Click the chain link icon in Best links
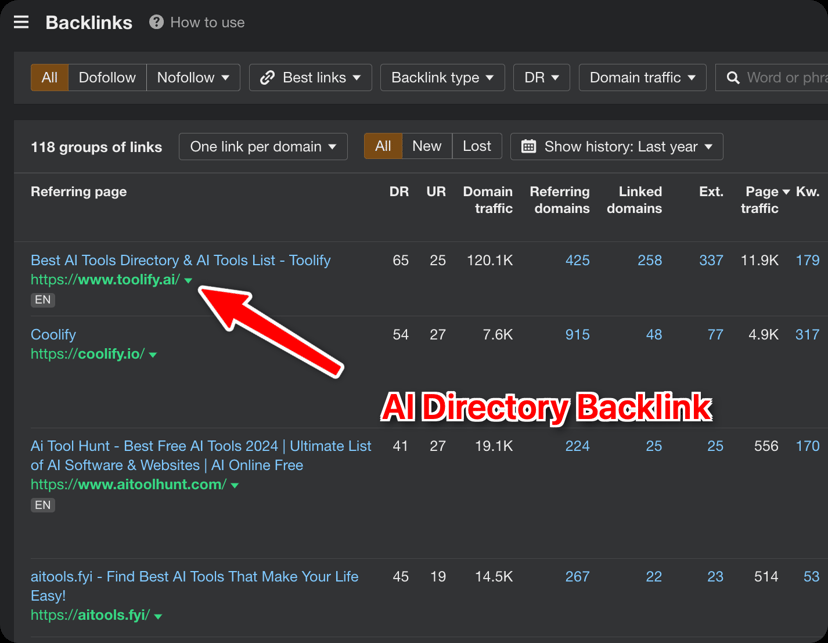The width and height of the screenshot is (828, 643). (267, 77)
